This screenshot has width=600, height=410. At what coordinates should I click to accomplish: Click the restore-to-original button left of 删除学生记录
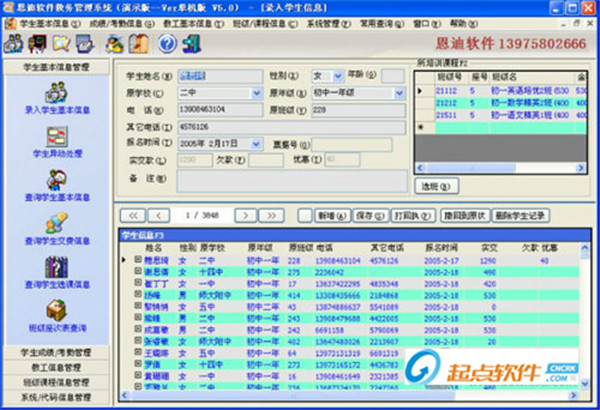click(x=465, y=216)
